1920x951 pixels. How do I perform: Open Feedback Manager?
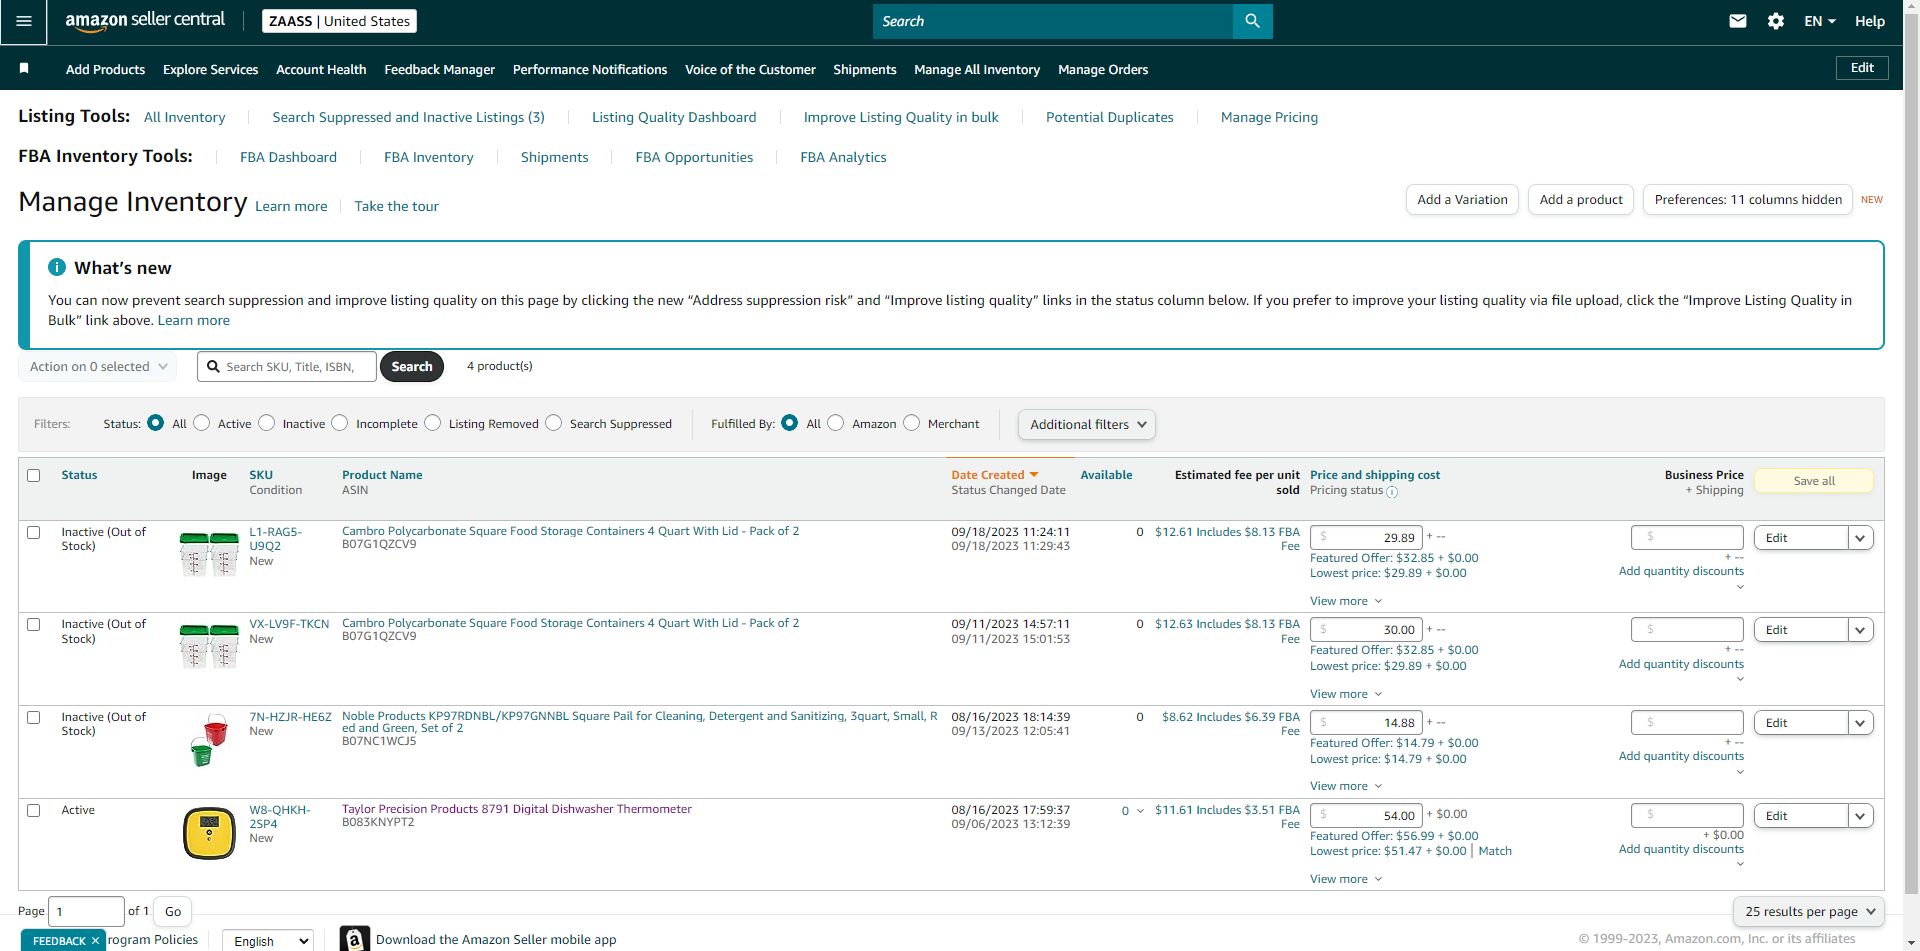click(439, 69)
